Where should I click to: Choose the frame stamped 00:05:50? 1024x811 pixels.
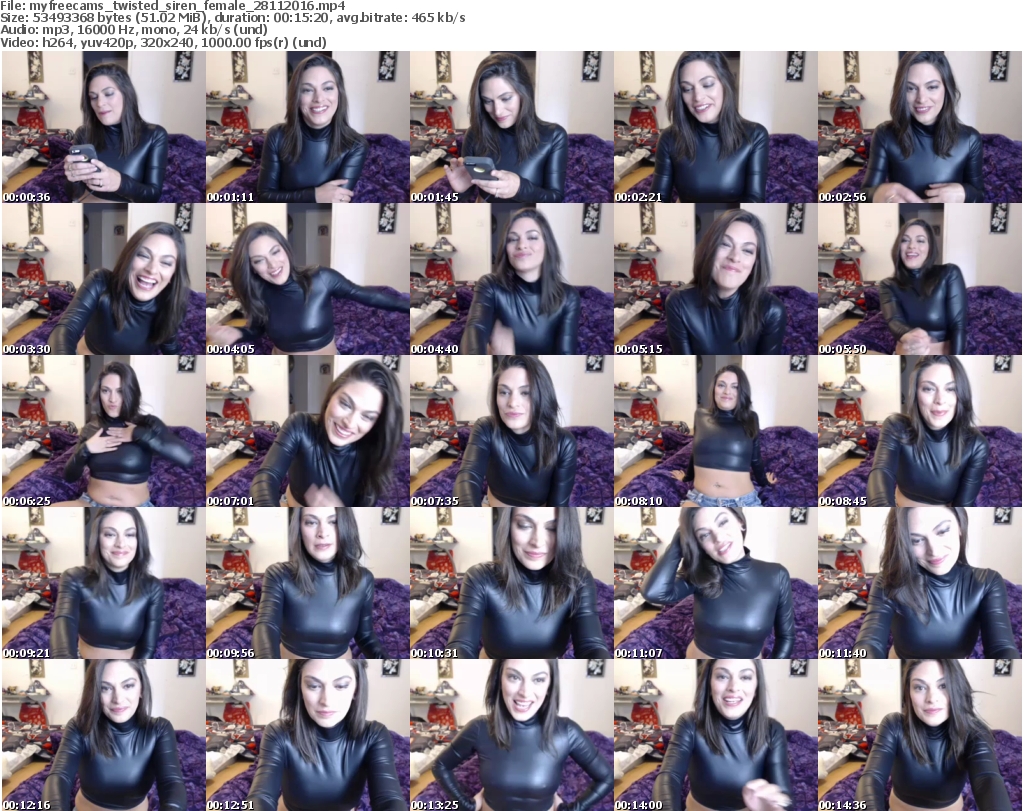click(x=920, y=279)
